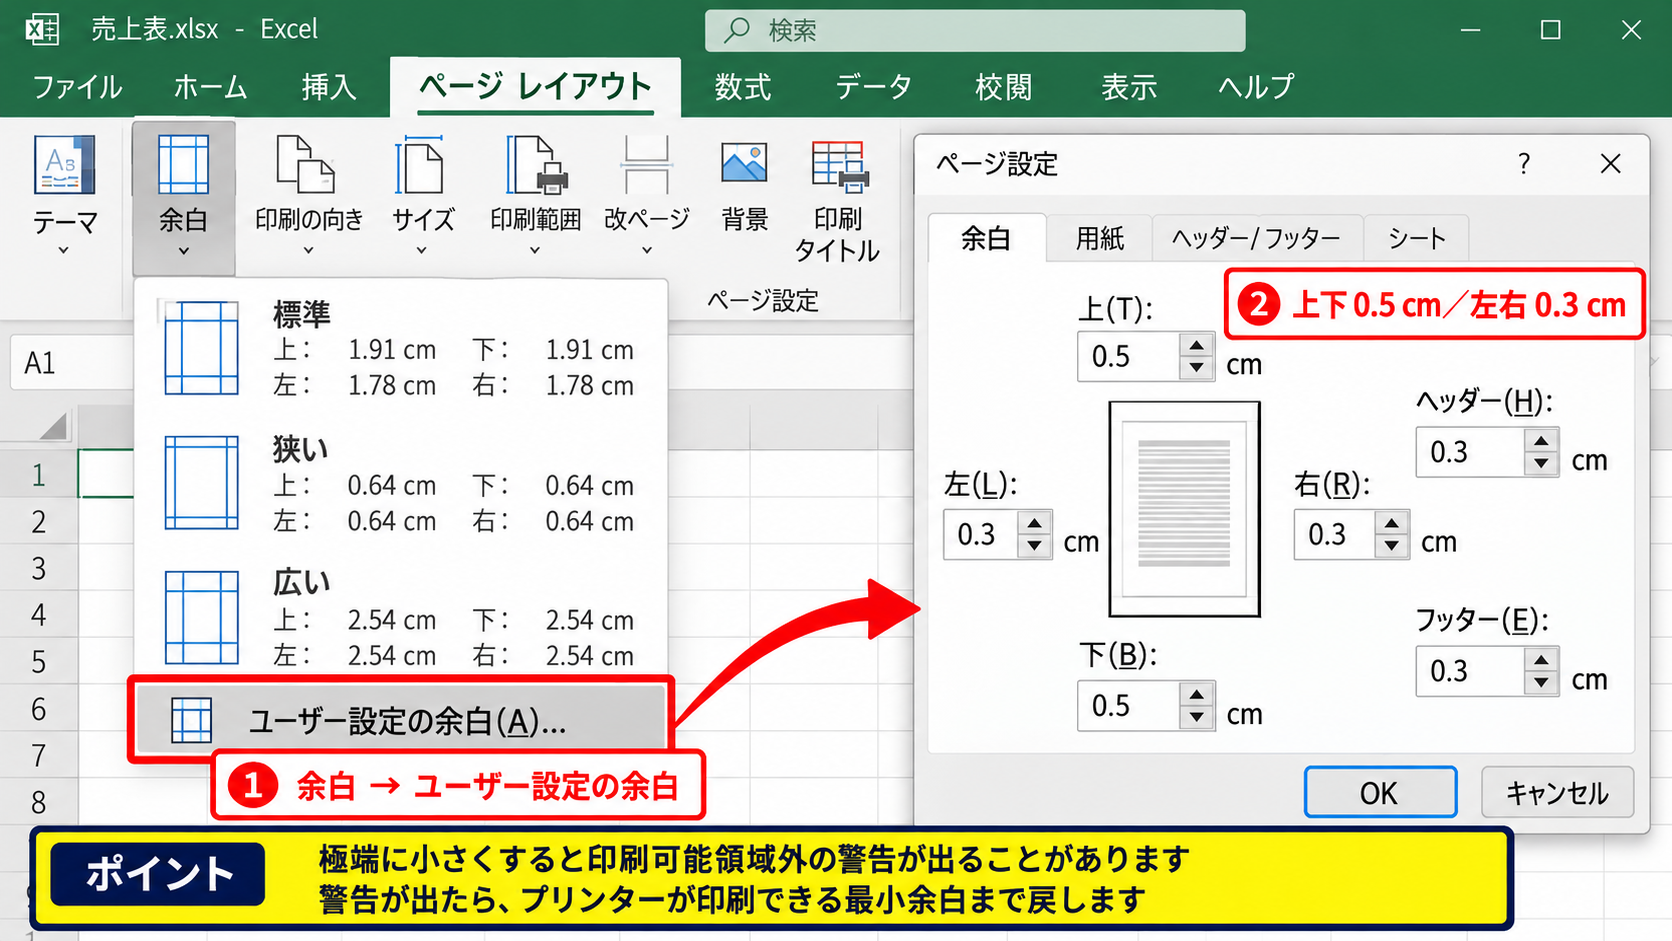1672x941 pixels.
Task: Open the シート tab in dialog
Action: (1417, 238)
